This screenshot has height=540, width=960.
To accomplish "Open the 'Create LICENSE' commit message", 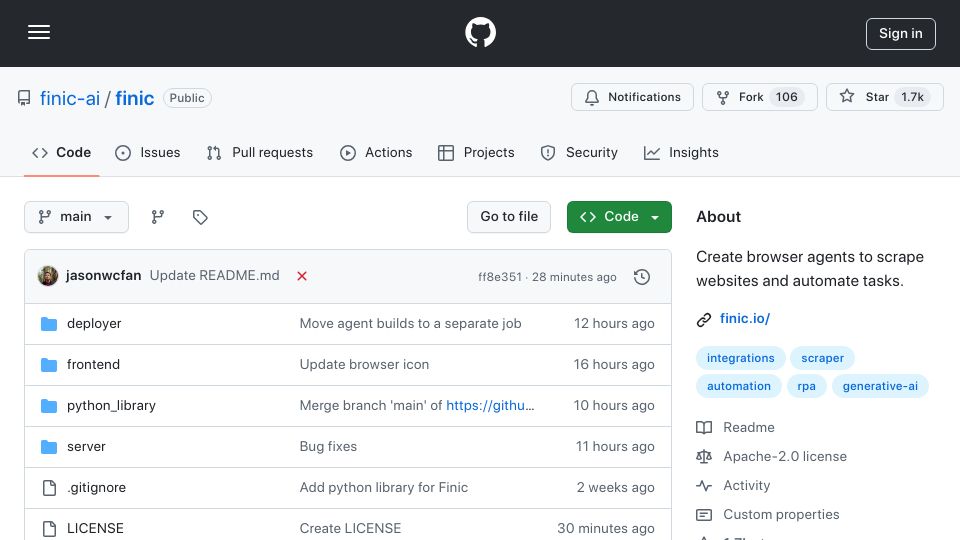I will (350, 528).
